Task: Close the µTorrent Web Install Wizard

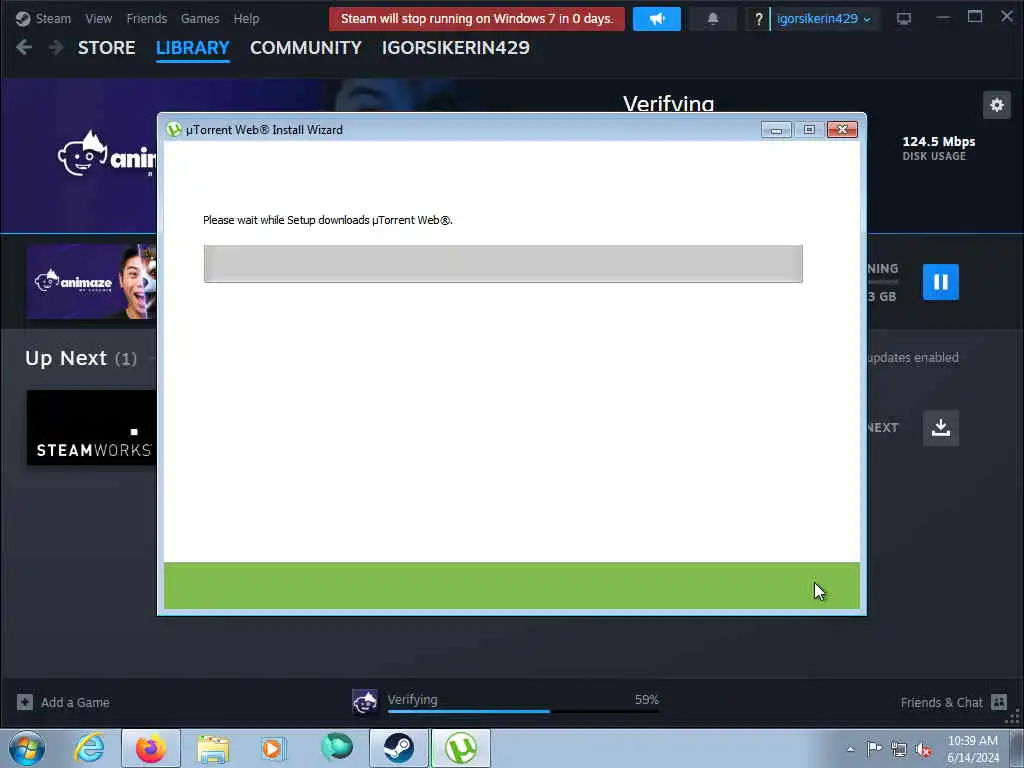Action: pyautogui.click(x=842, y=129)
